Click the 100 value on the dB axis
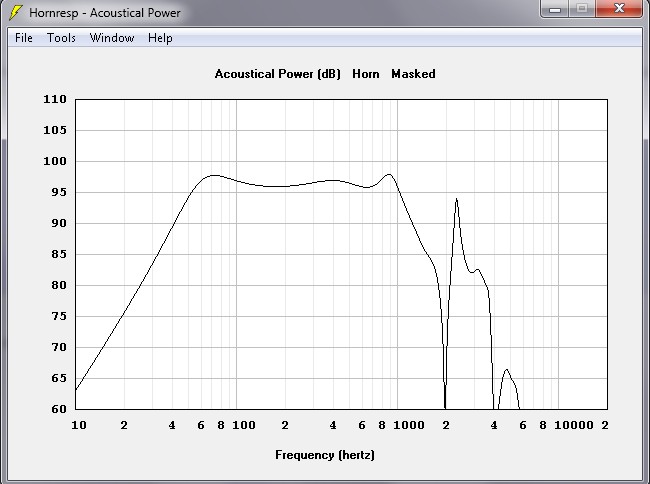650x484 pixels. [55, 162]
